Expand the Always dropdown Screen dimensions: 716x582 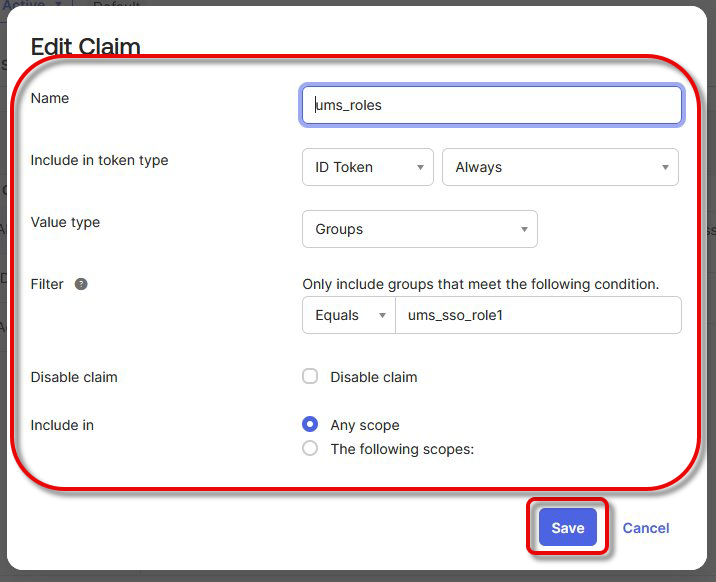(560, 167)
